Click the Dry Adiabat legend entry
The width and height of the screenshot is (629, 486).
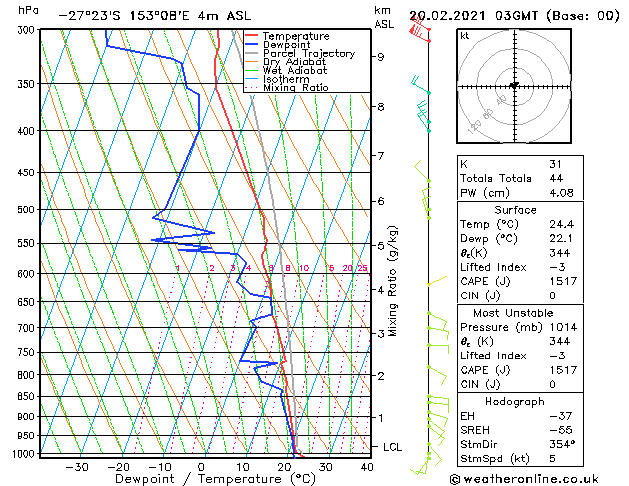[x=286, y=62]
